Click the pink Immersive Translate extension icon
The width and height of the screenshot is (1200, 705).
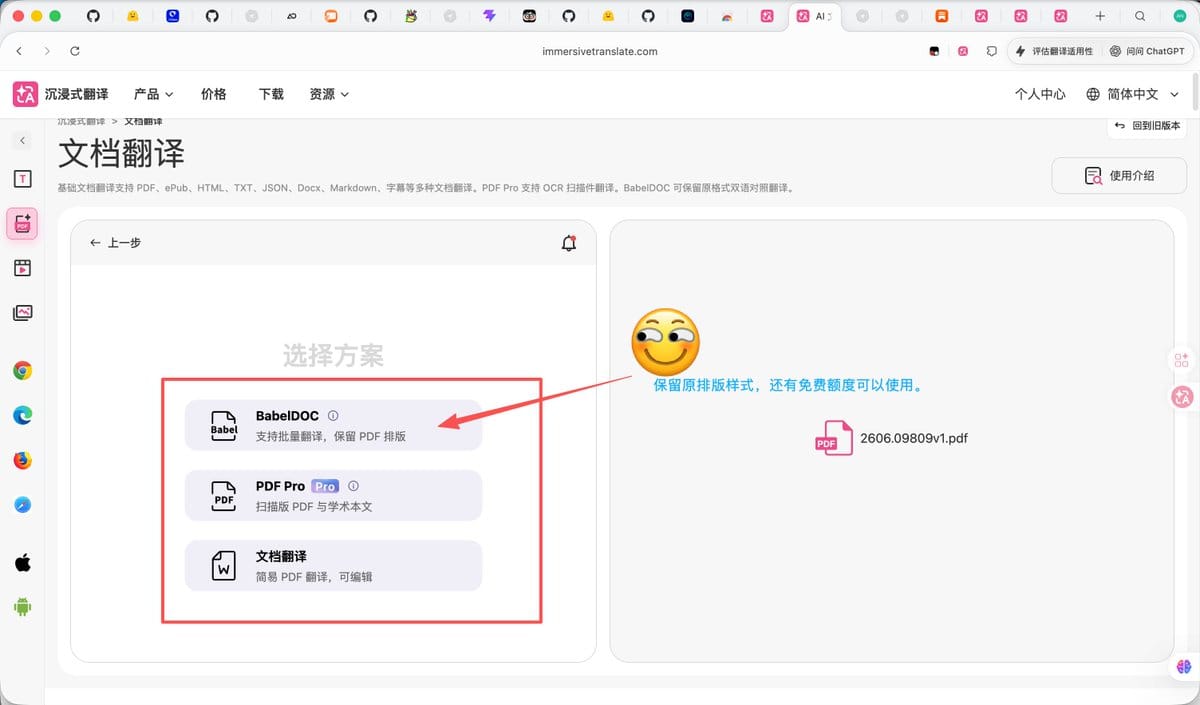pyautogui.click(x=963, y=51)
